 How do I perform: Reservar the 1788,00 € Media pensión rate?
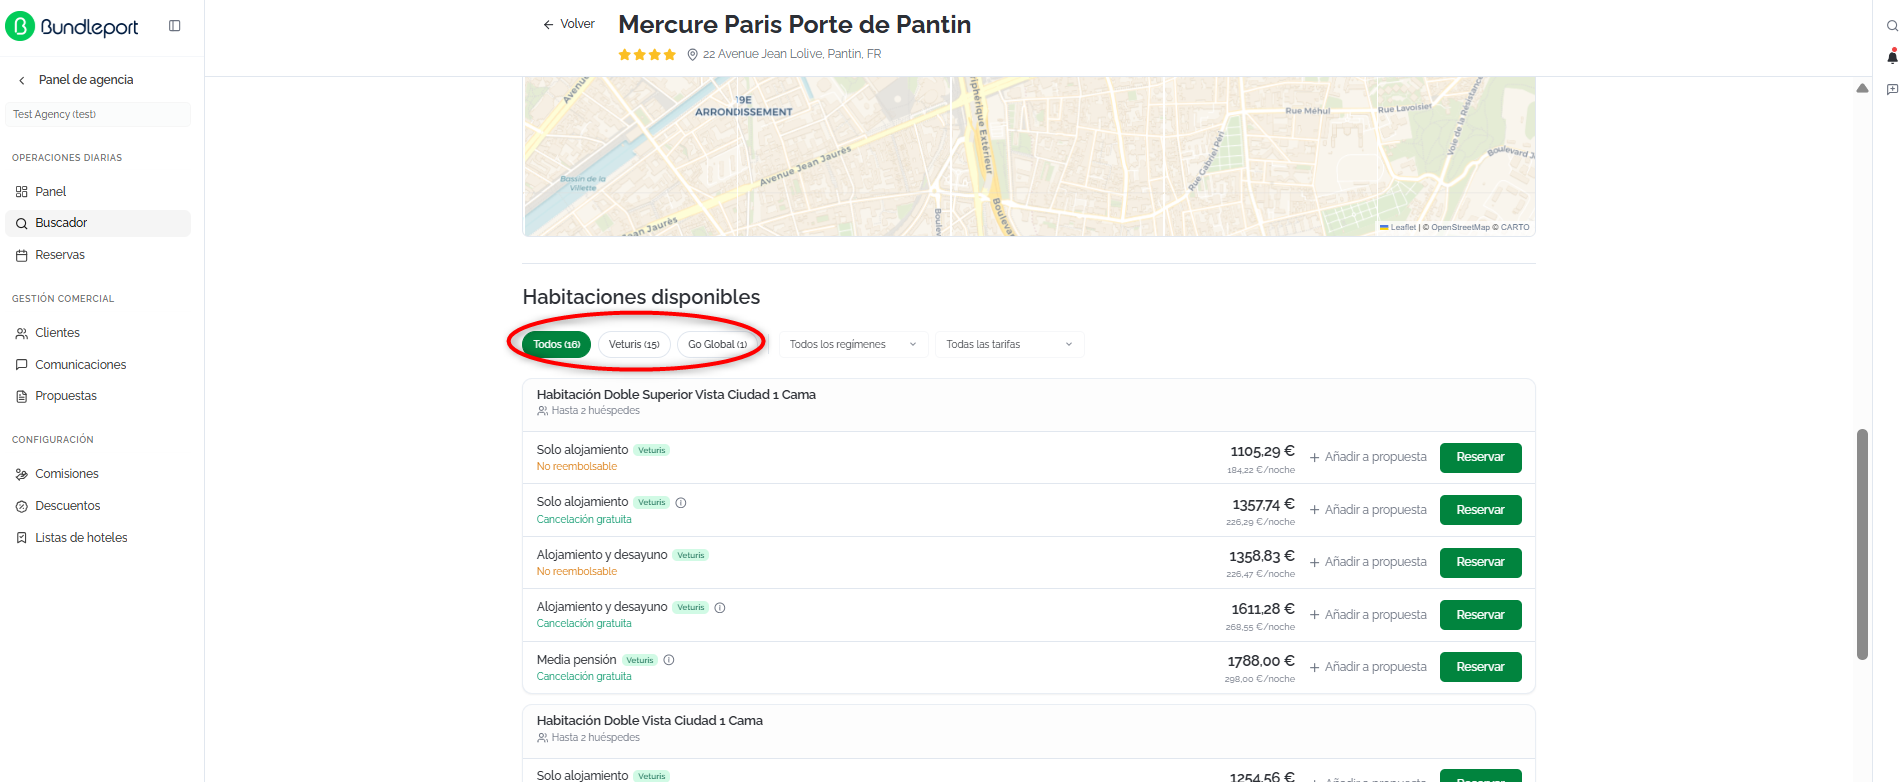1480,667
